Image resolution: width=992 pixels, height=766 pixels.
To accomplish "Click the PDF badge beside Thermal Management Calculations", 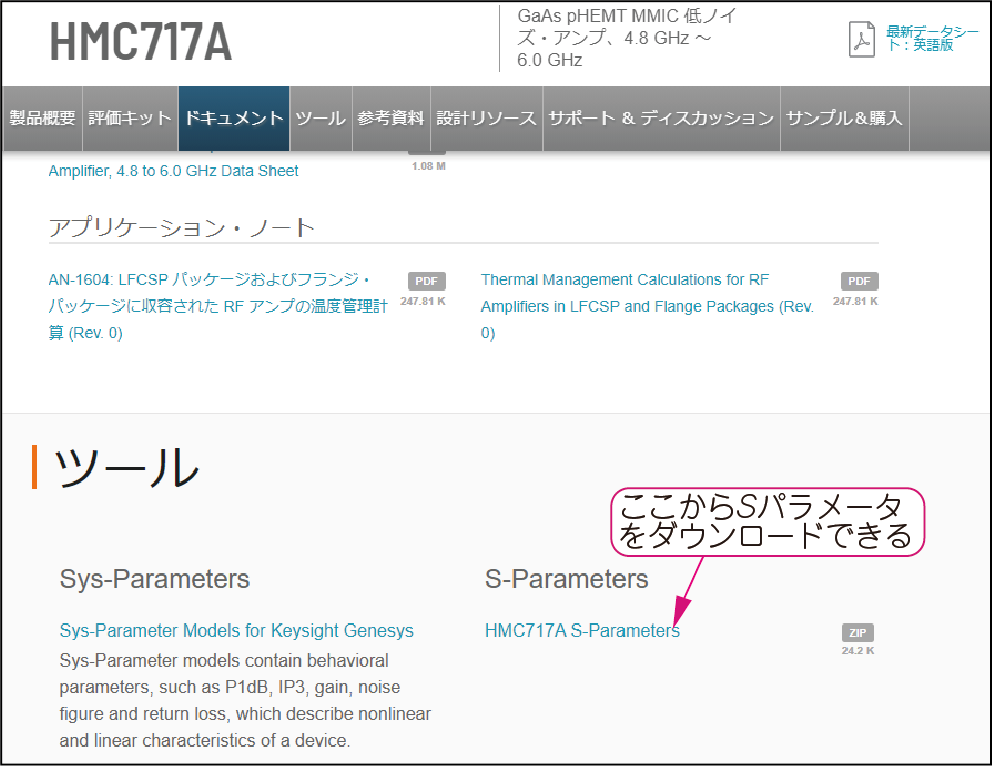I will pyautogui.click(x=859, y=281).
